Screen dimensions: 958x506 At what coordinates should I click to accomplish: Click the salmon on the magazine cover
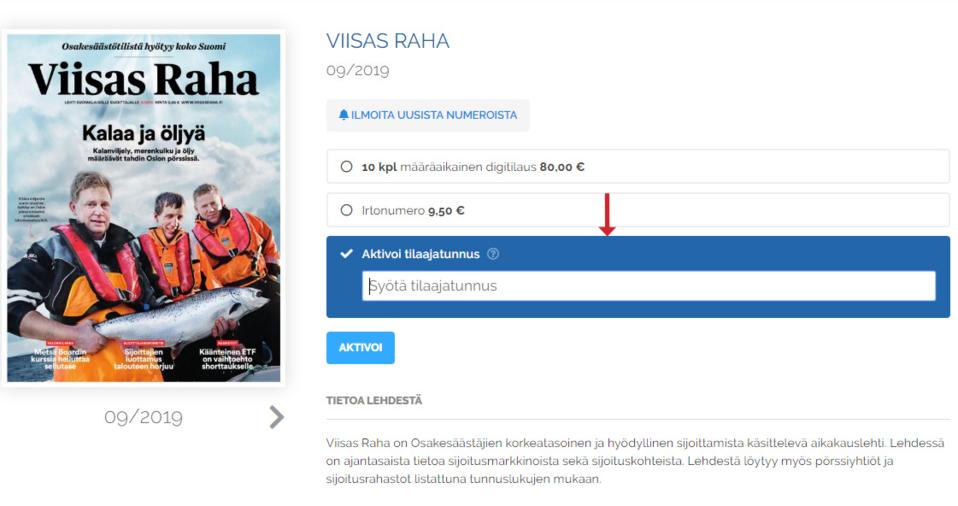tap(183, 316)
